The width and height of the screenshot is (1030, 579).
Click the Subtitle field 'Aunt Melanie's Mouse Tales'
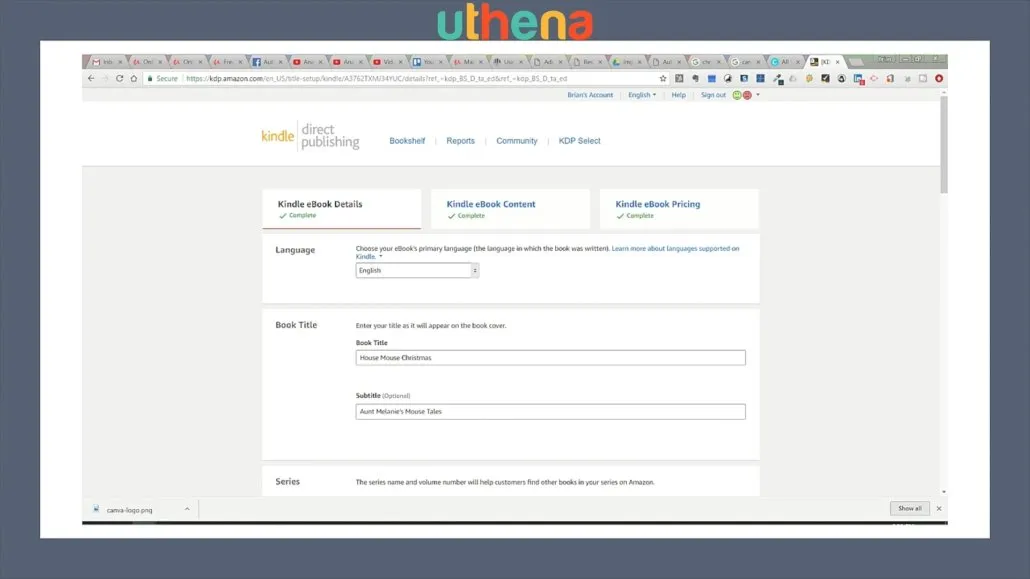click(550, 411)
